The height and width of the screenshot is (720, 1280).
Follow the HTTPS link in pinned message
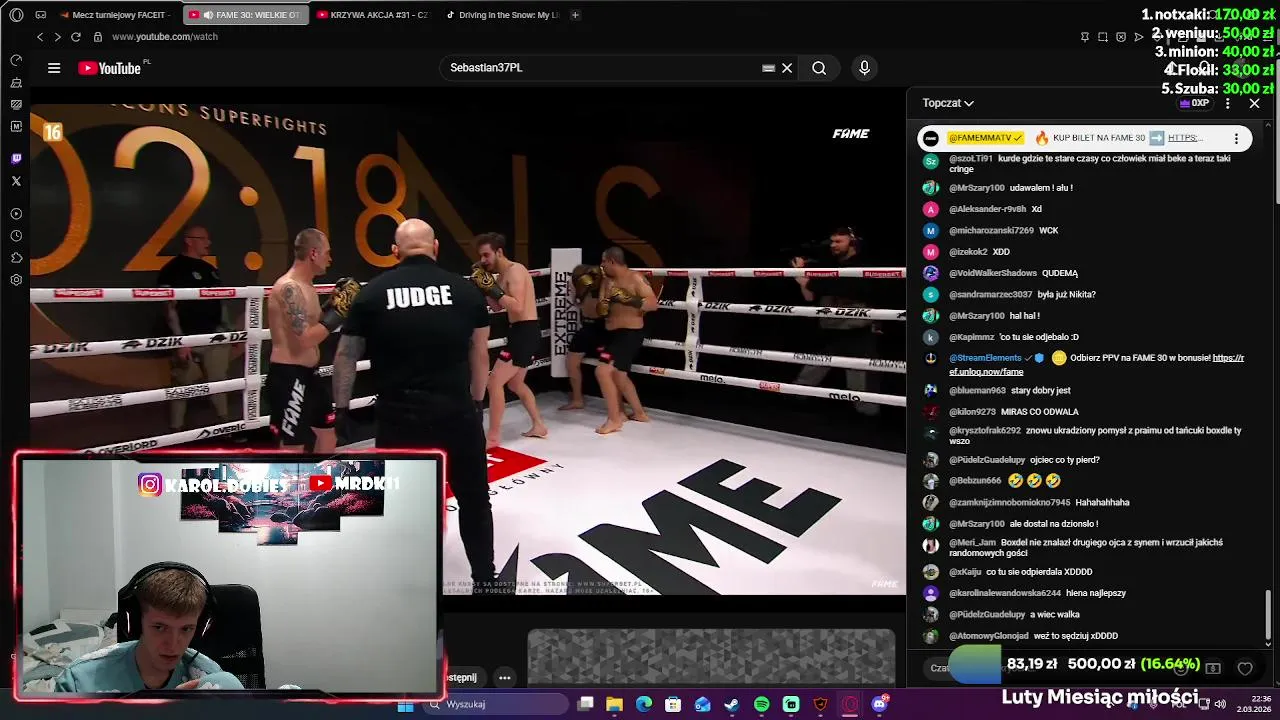1184,138
